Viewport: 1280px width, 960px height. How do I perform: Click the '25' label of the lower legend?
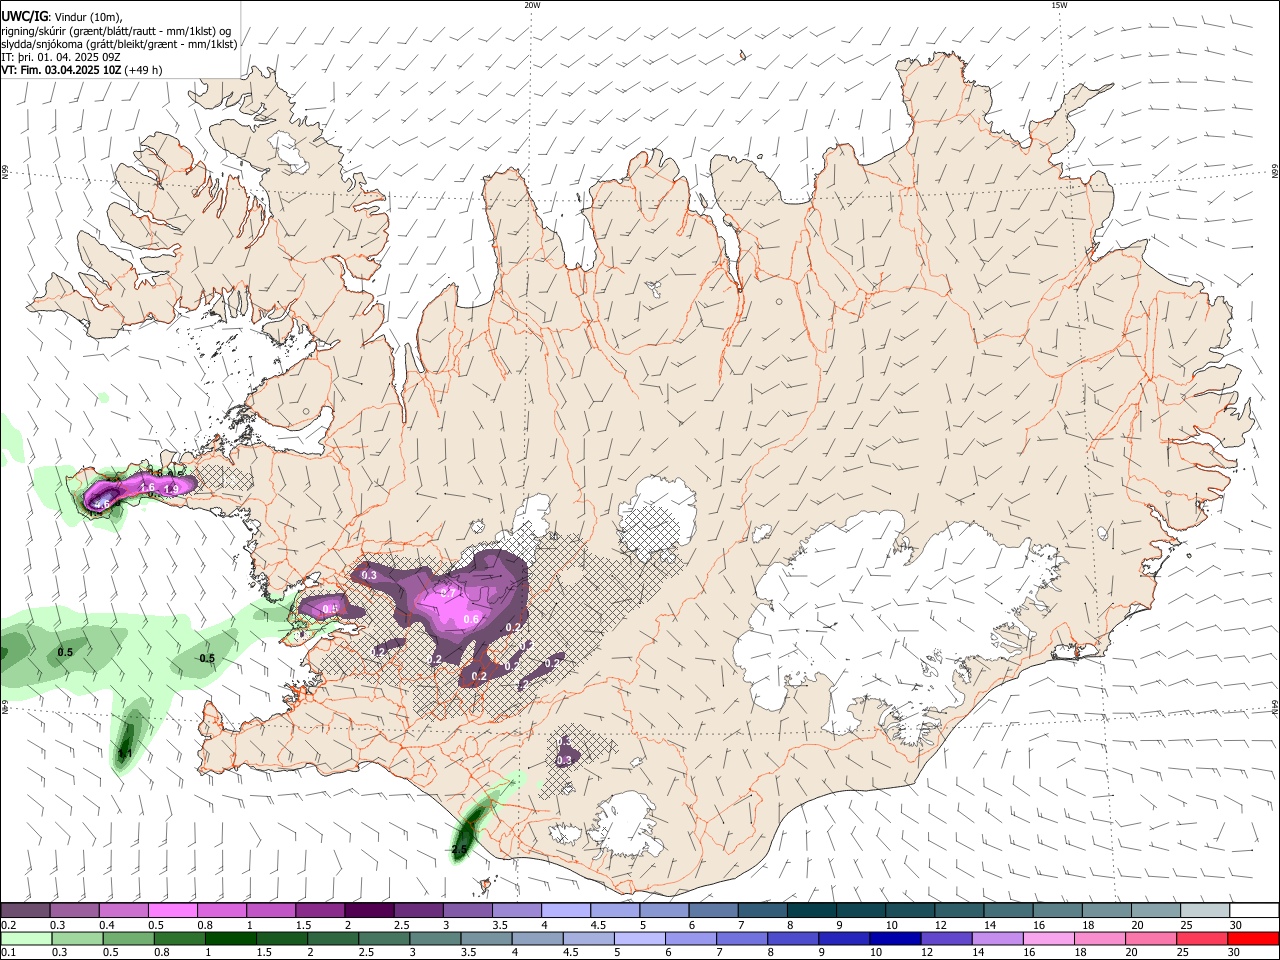point(1184,952)
